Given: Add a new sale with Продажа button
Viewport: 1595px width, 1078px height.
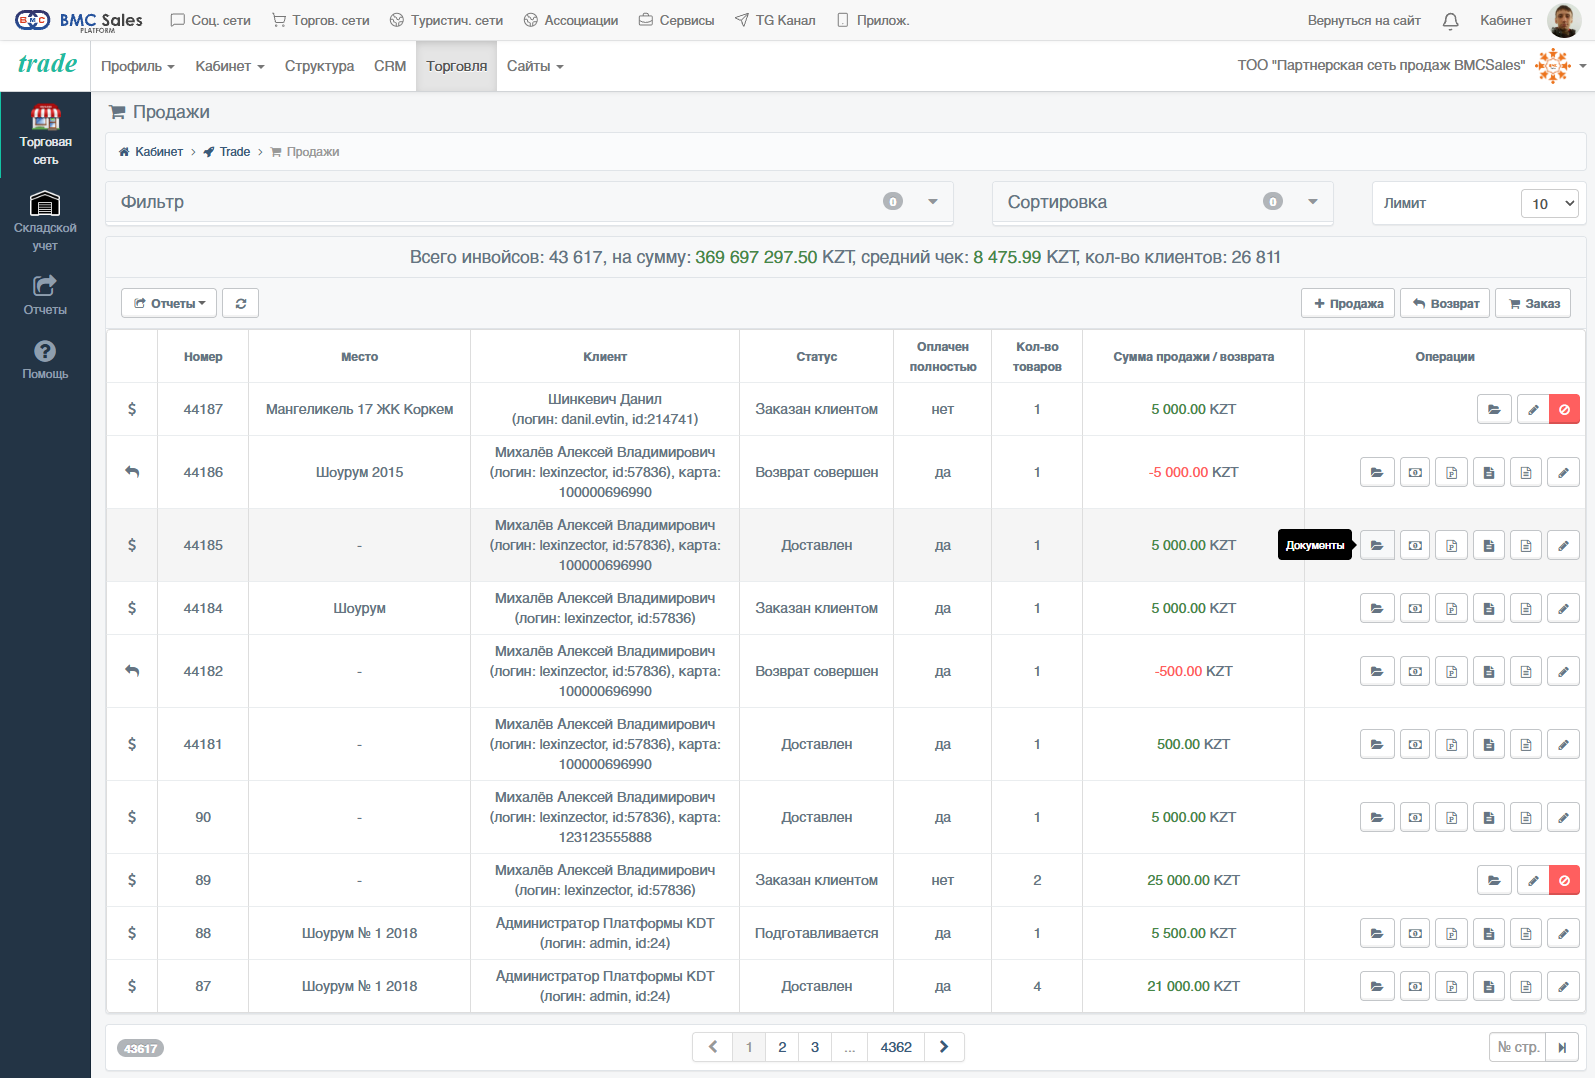Looking at the screenshot, I should click(x=1348, y=303).
